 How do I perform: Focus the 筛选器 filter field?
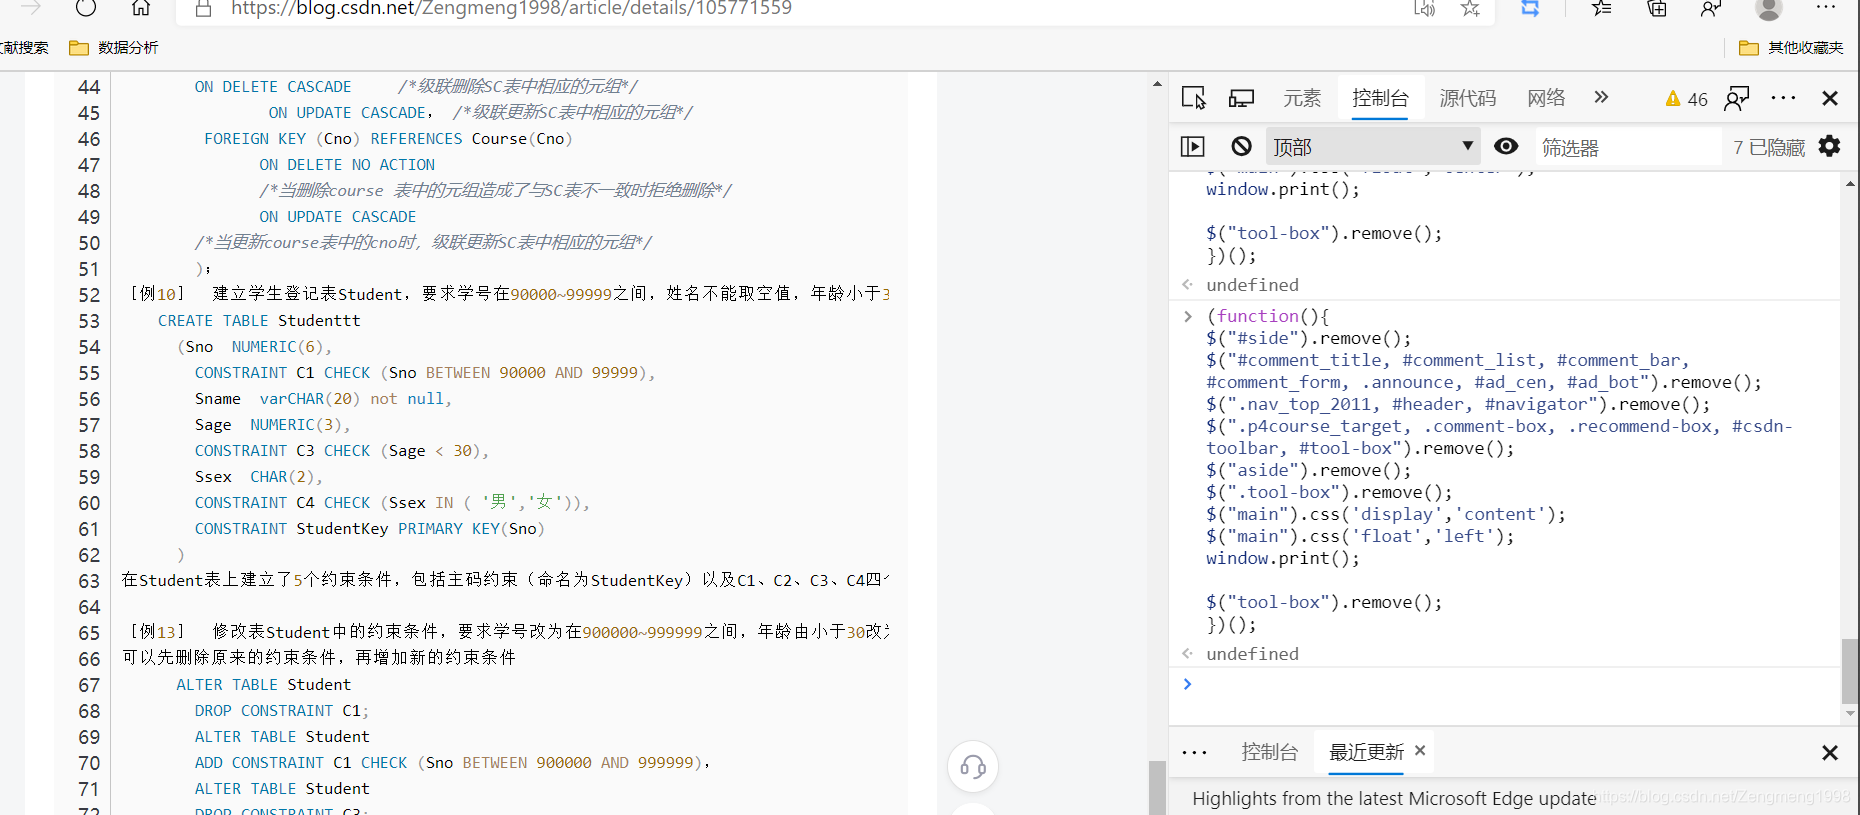tap(1626, 148)
